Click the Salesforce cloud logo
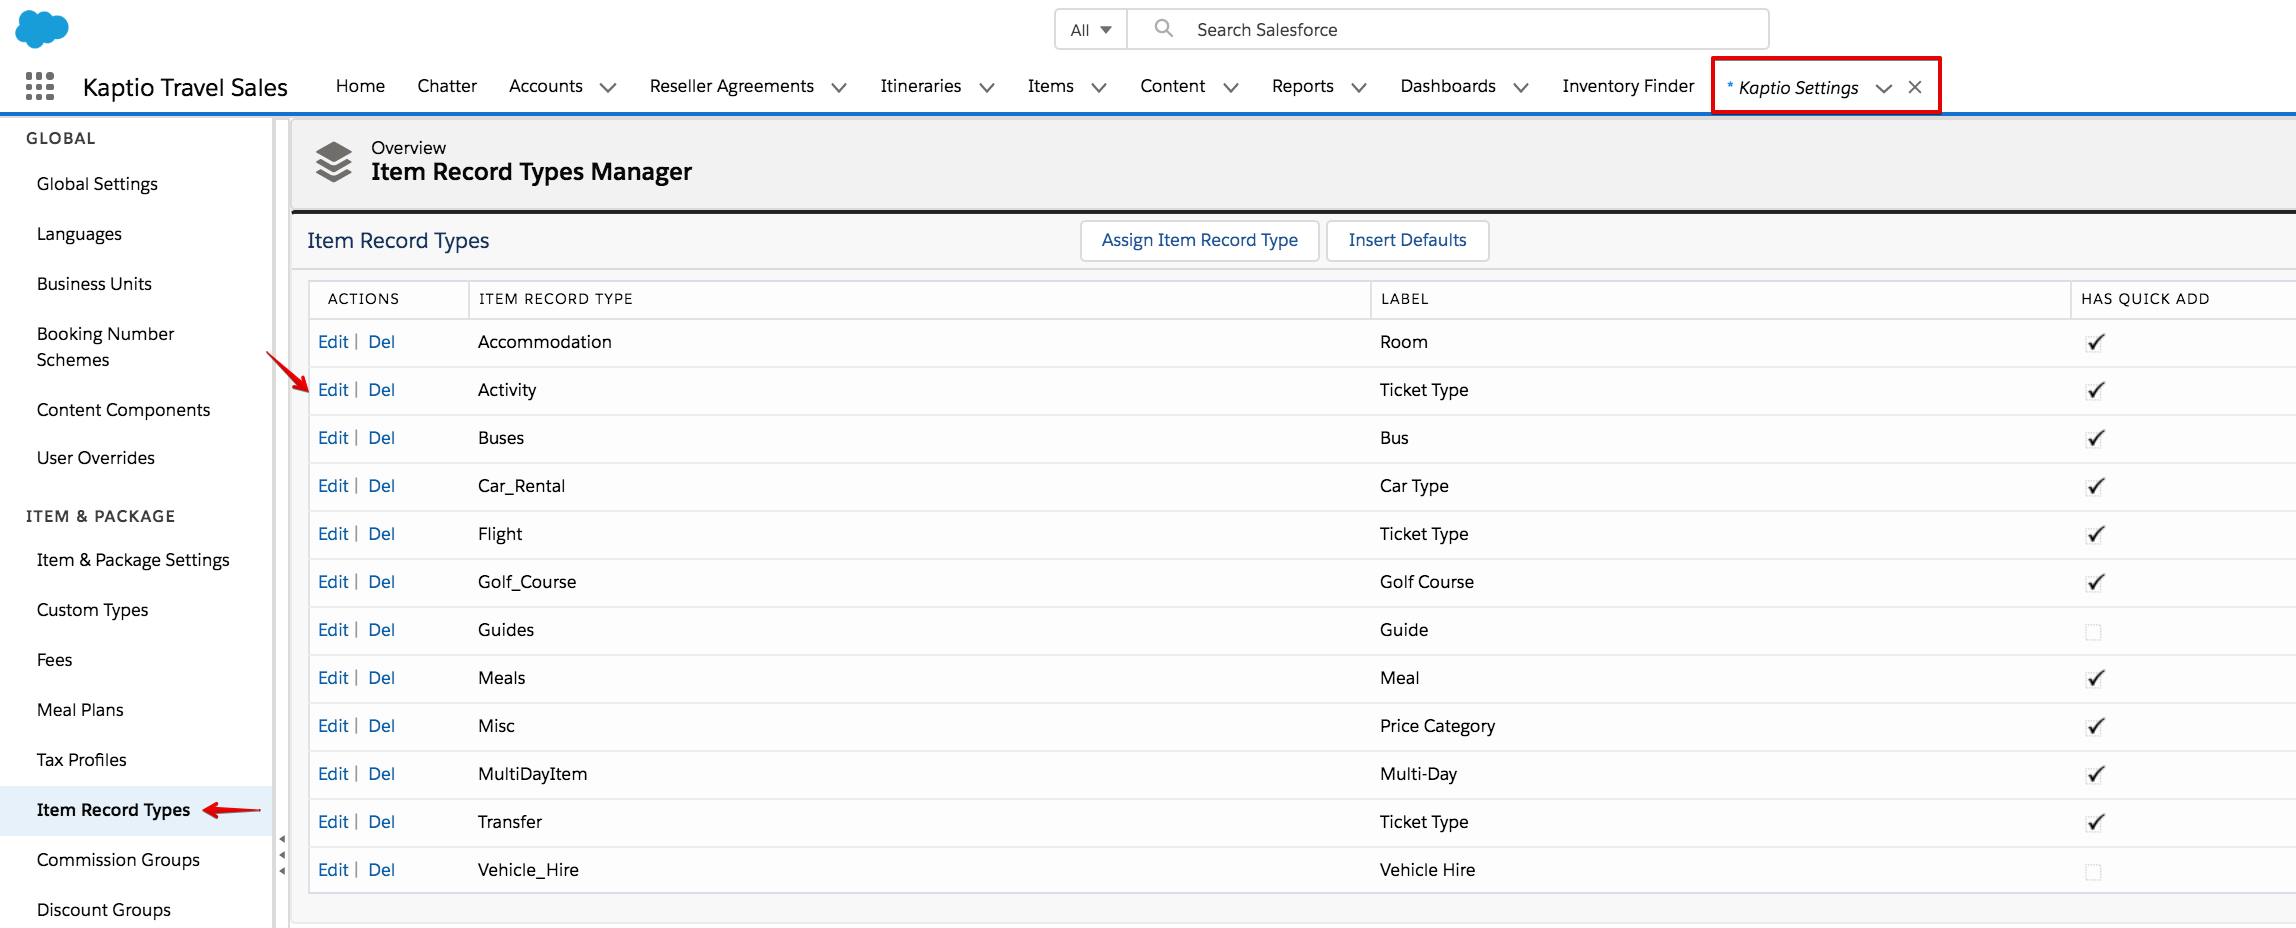Image resolution: width=2296 pixels, height=928 pixels. (42, 28)
